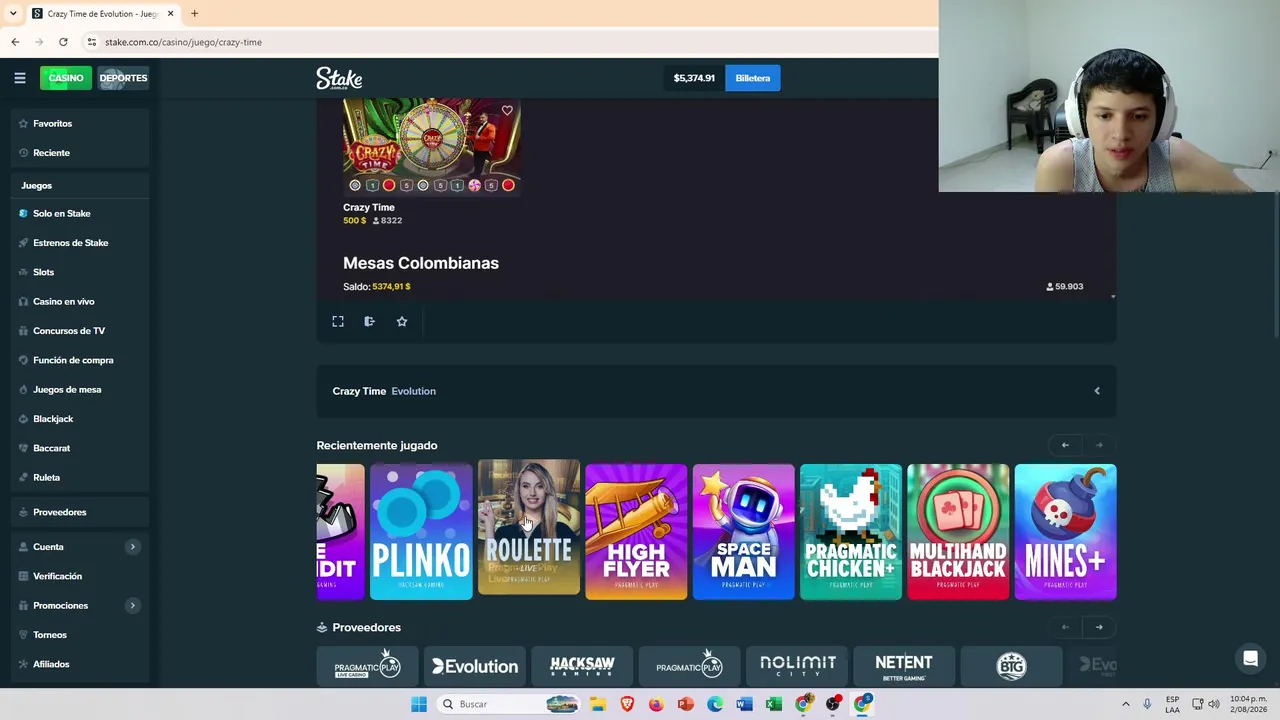Open the Plinko game thumbnail

(x=421, y=532)
